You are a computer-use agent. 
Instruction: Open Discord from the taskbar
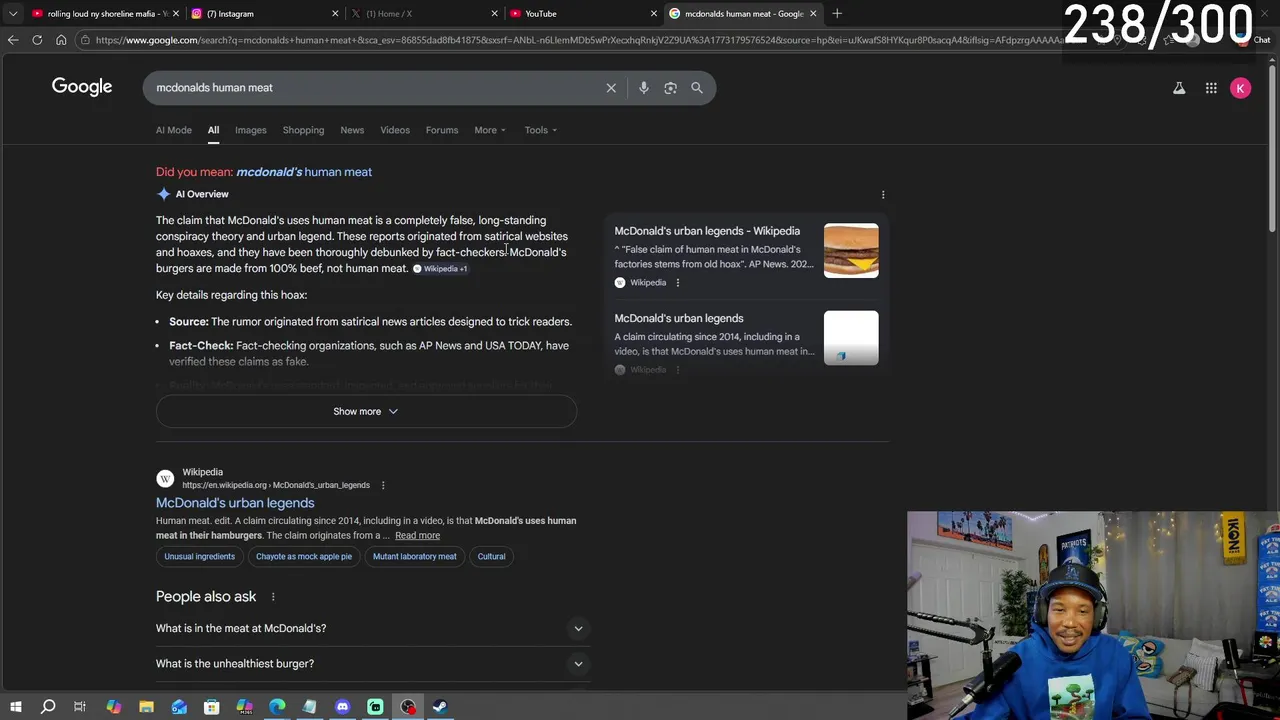click(x=342, y=707)
